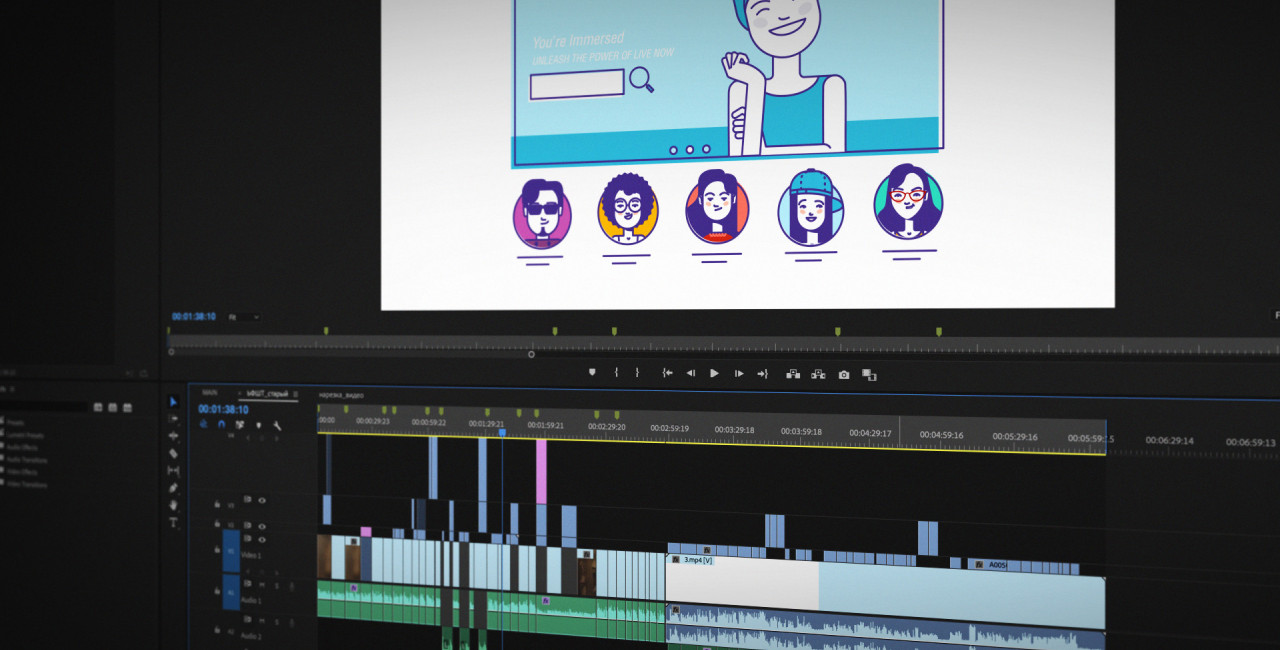Switch to the MAIN sequence tab
The width and height of the screenshot is (1280, 650).
209,393
